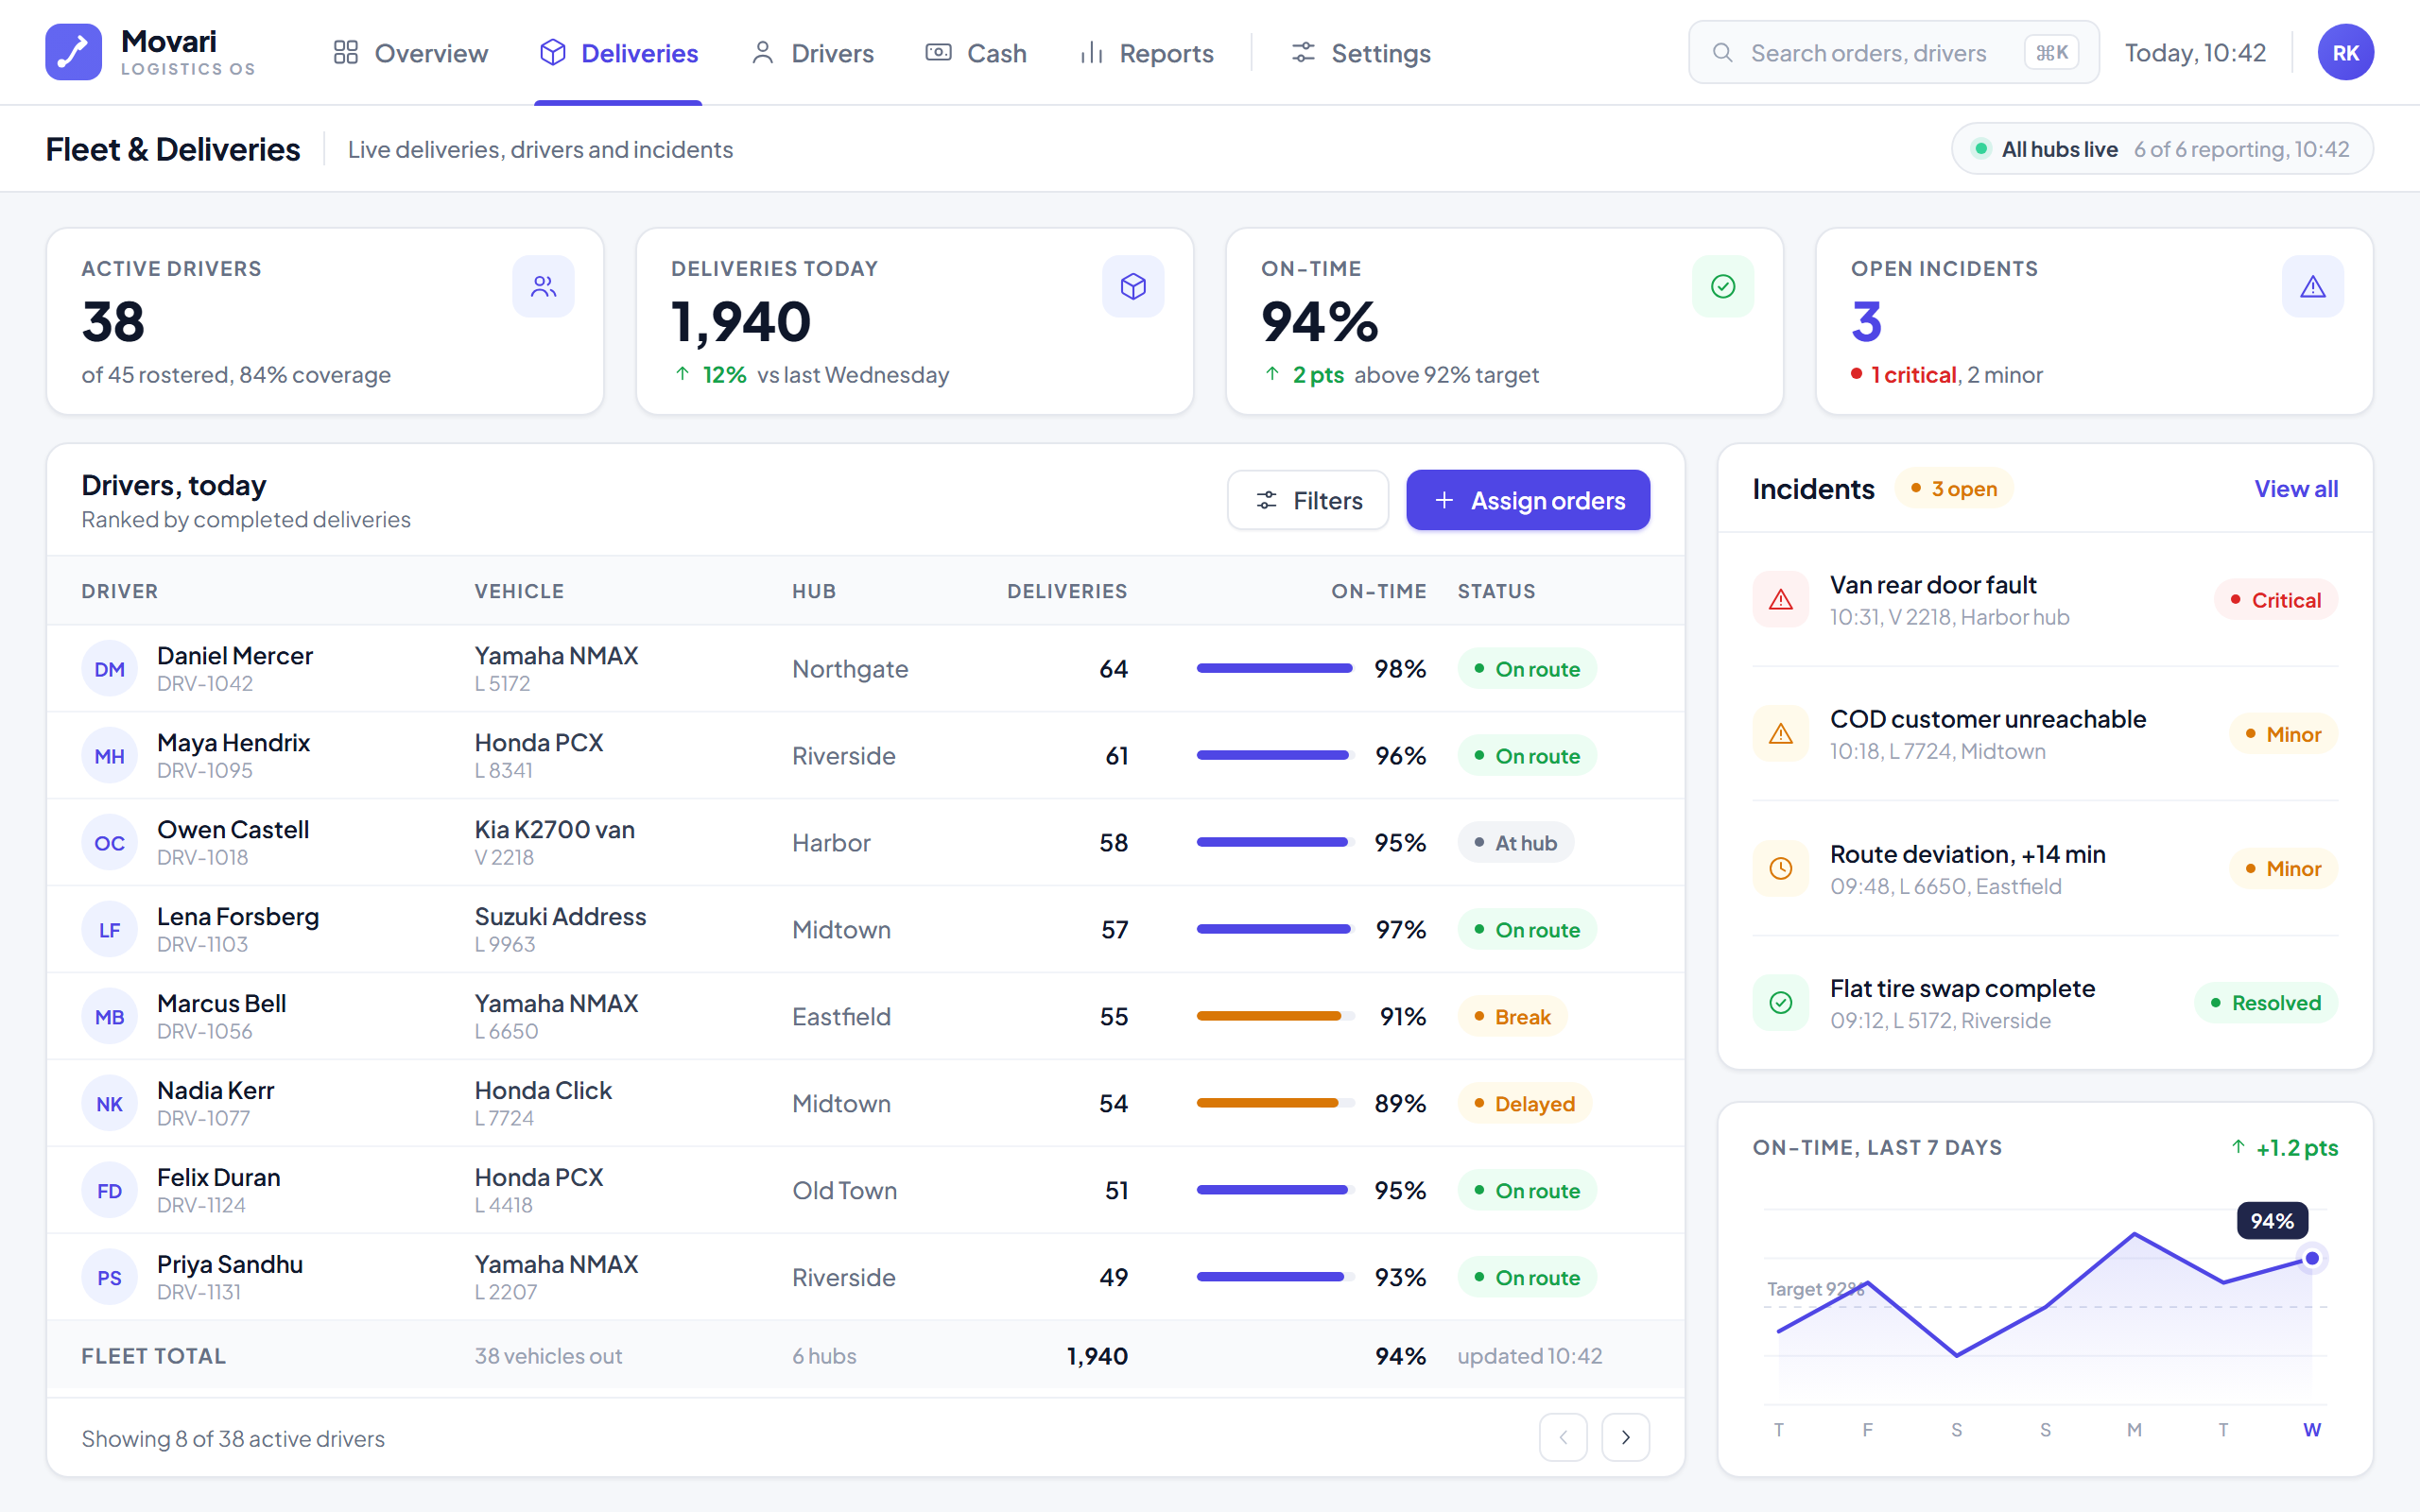Open the RK user avatar menu
This screenshot has height=1512, width=2420.
coord(2345,52)
